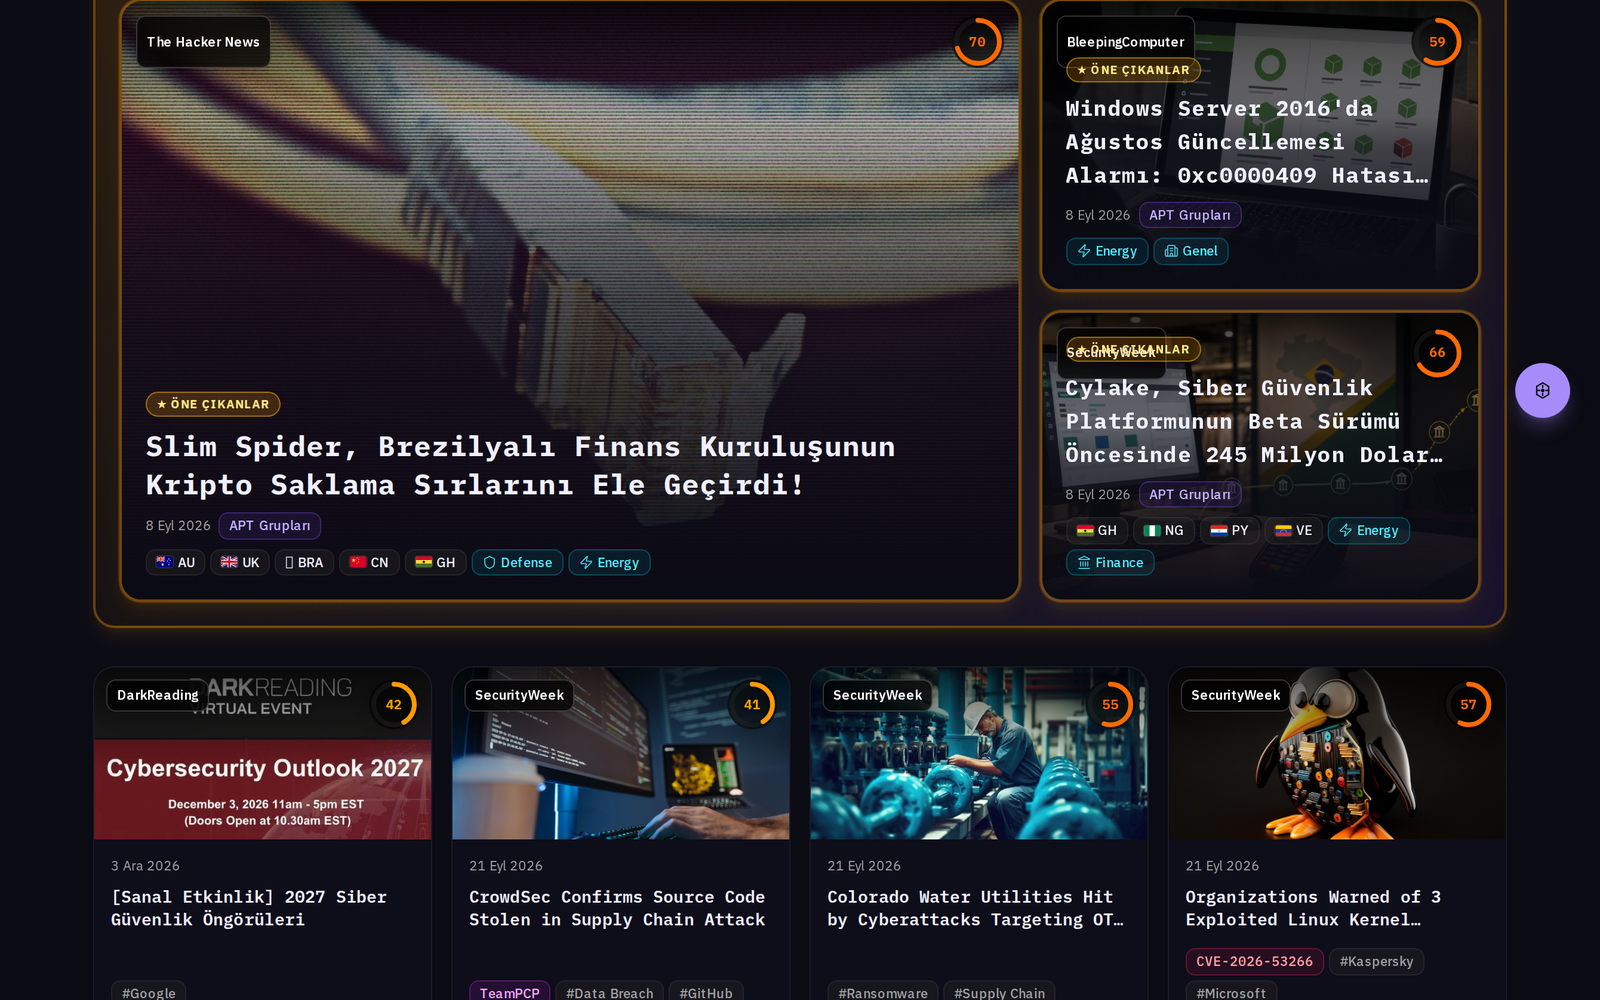Click the score 66 ring on Cylake card
1600x1000 pixels.
pos(1437,353)
